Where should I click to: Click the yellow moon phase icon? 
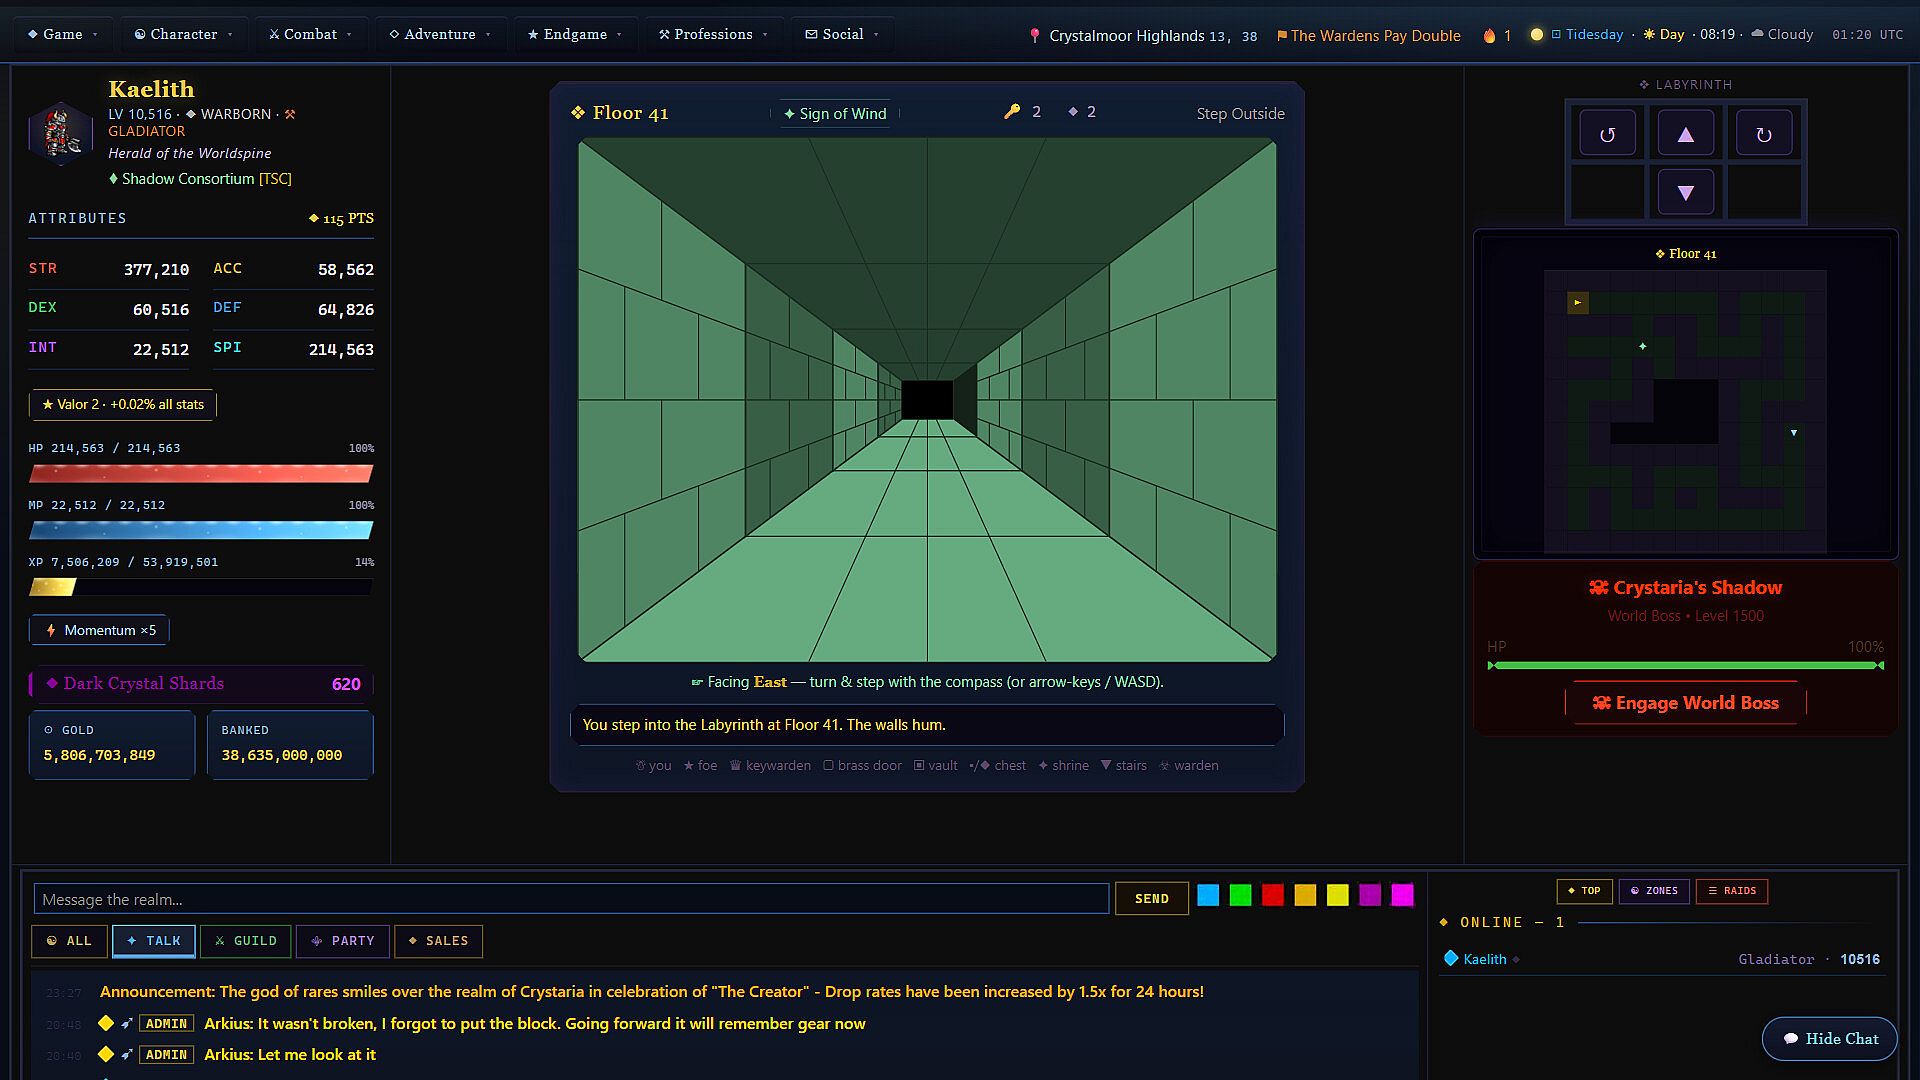click(x=1537, y=35)
